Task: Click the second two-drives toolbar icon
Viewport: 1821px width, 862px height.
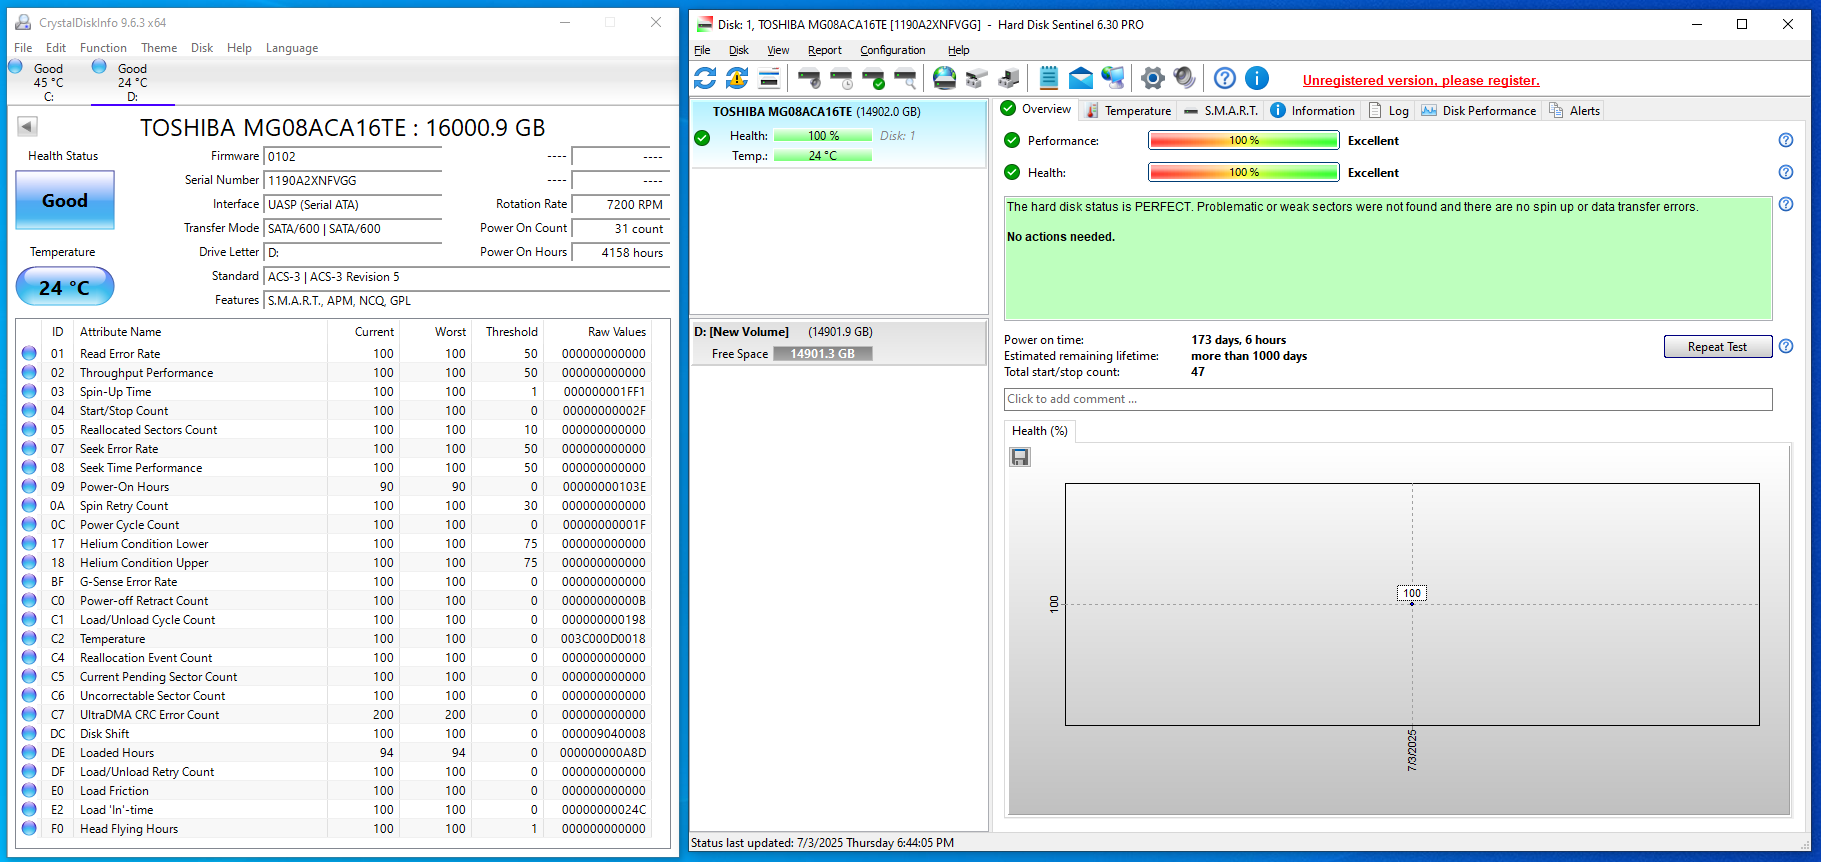Action: (x=1009, y=78)
